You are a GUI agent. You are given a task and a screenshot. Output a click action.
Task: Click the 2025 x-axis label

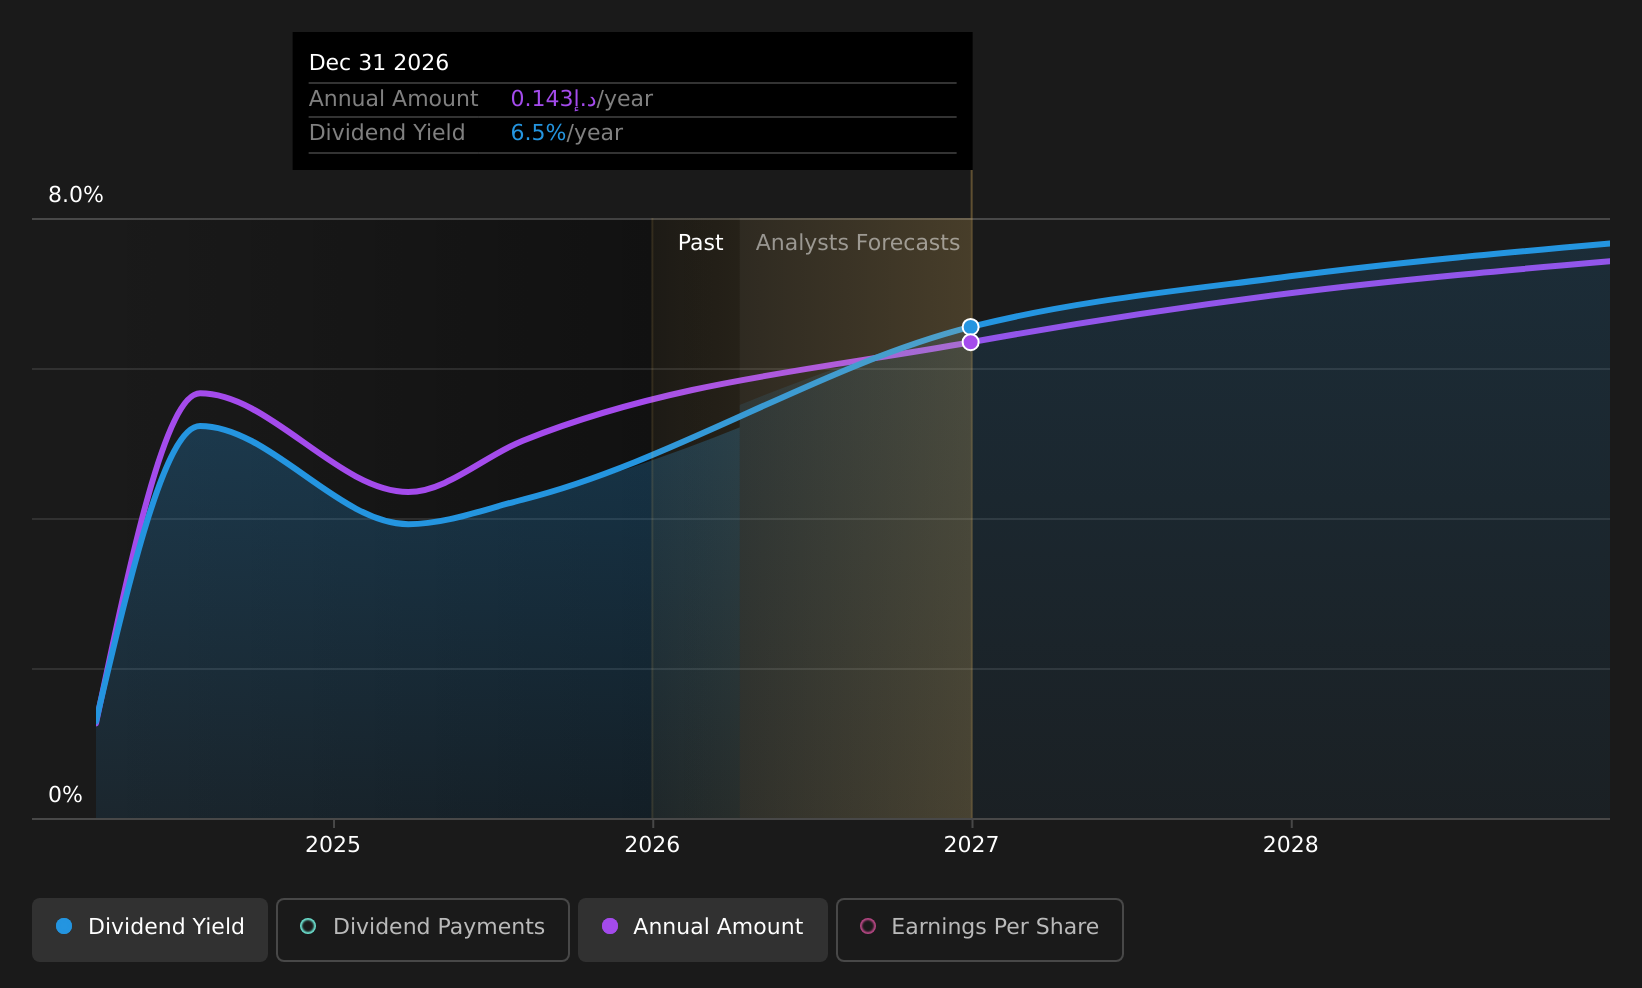(333, 845)
